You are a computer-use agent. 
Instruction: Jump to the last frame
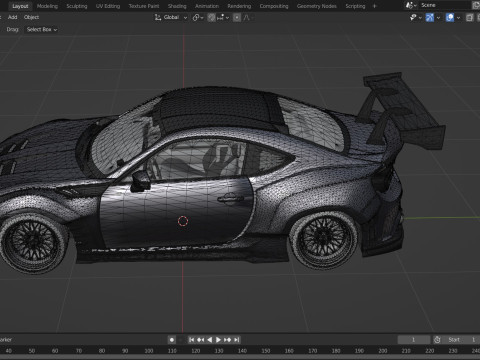click(236, 340)
